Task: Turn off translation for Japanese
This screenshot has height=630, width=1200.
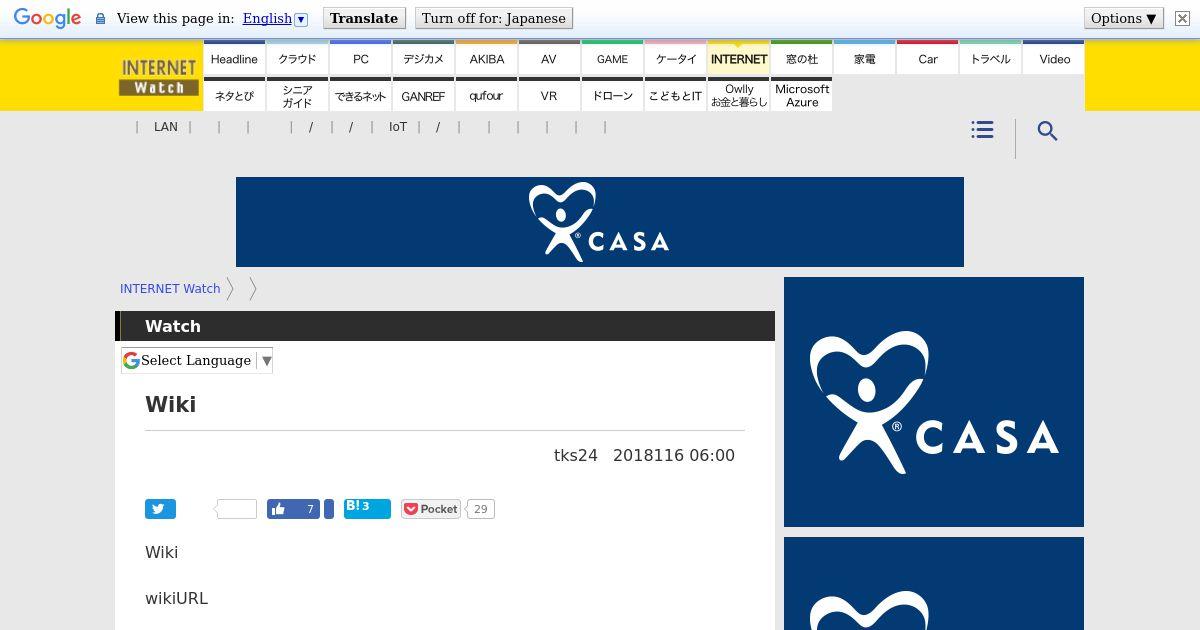Action: click(x=493, y=18)
